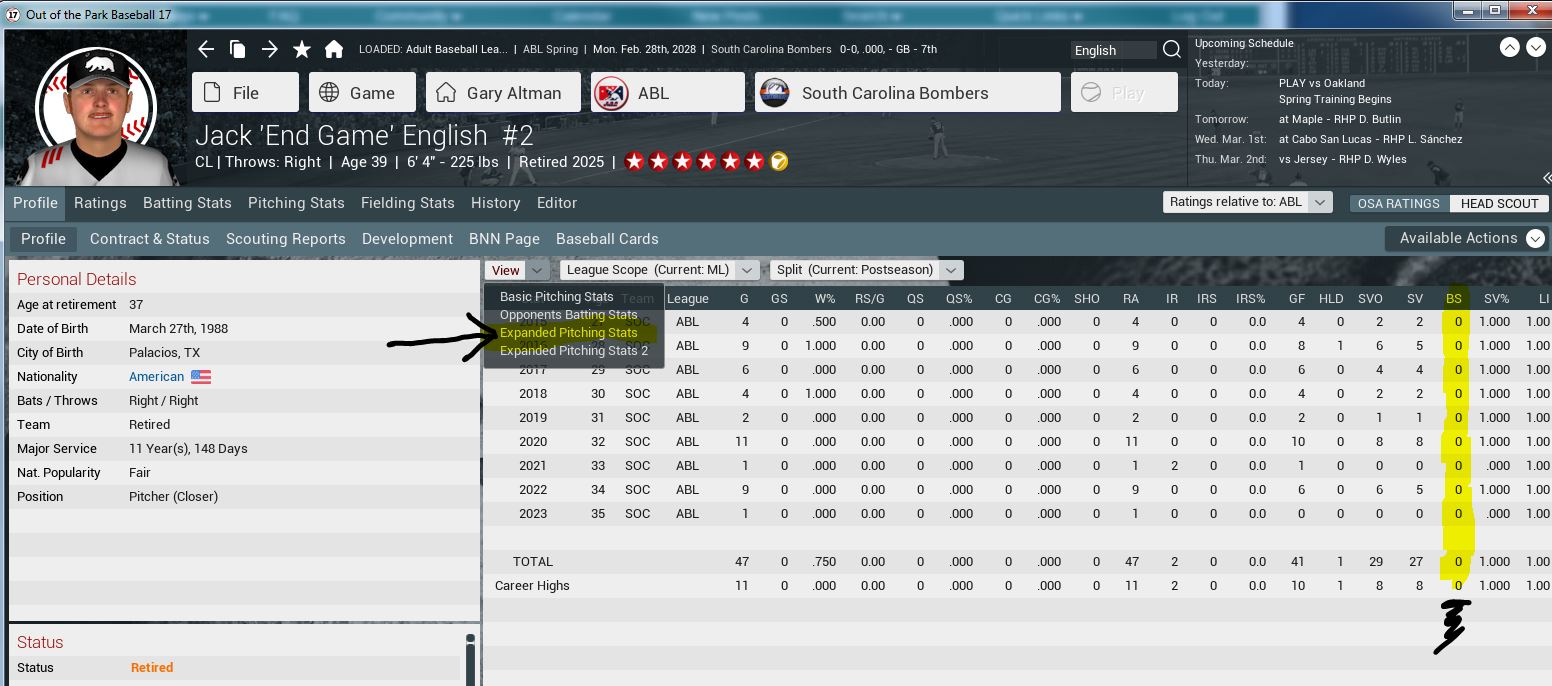This screenshot has height=686, width=1552.
Task: Open the League Scope dropdown
Action: (x=659, y=270)
